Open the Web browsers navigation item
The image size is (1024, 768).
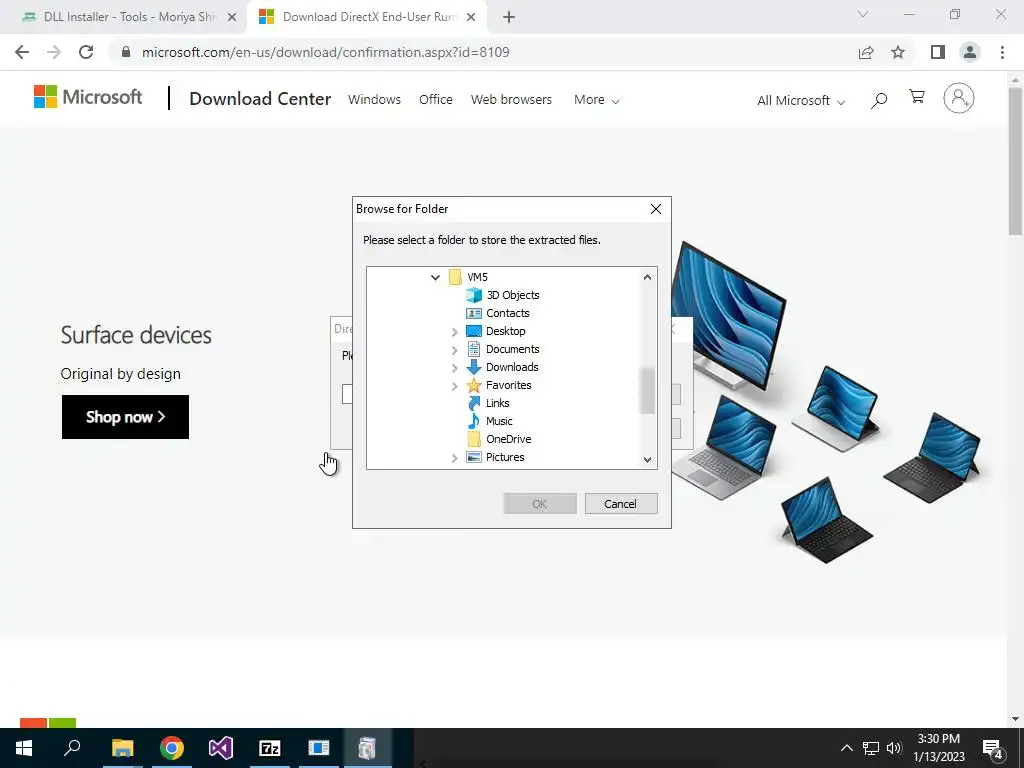tap(511, 99)
